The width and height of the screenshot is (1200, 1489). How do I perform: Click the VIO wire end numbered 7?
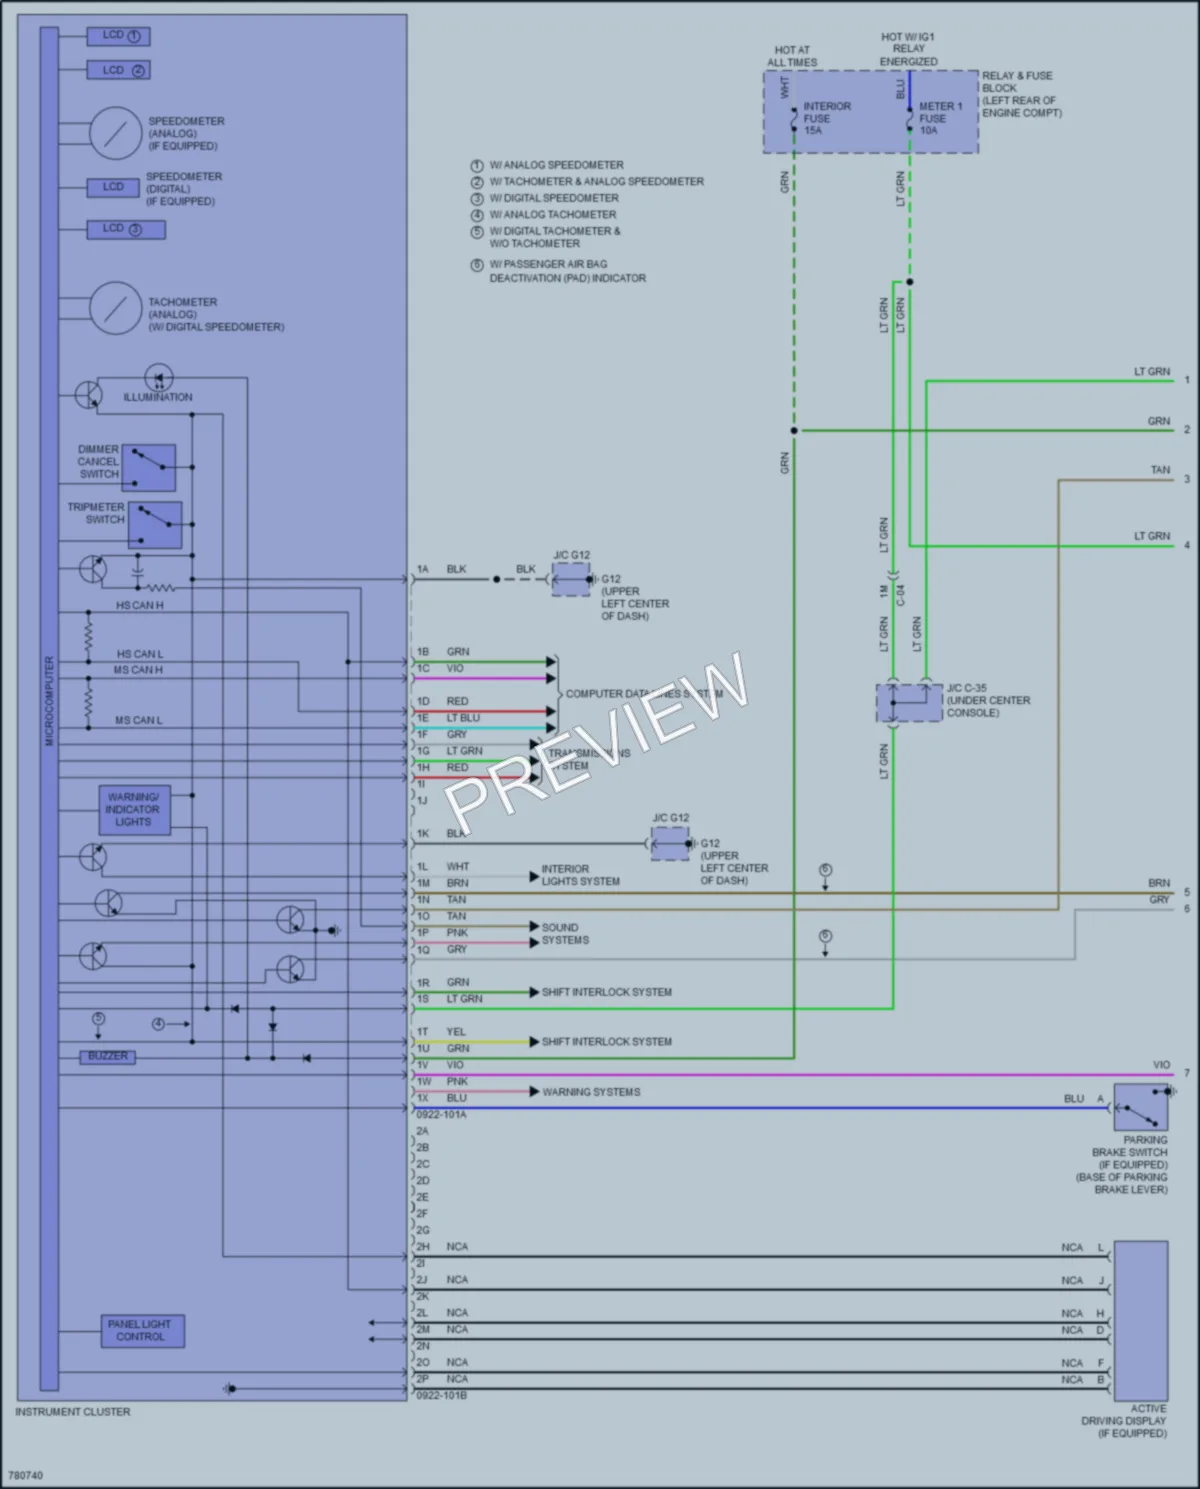[1187, 1073]
